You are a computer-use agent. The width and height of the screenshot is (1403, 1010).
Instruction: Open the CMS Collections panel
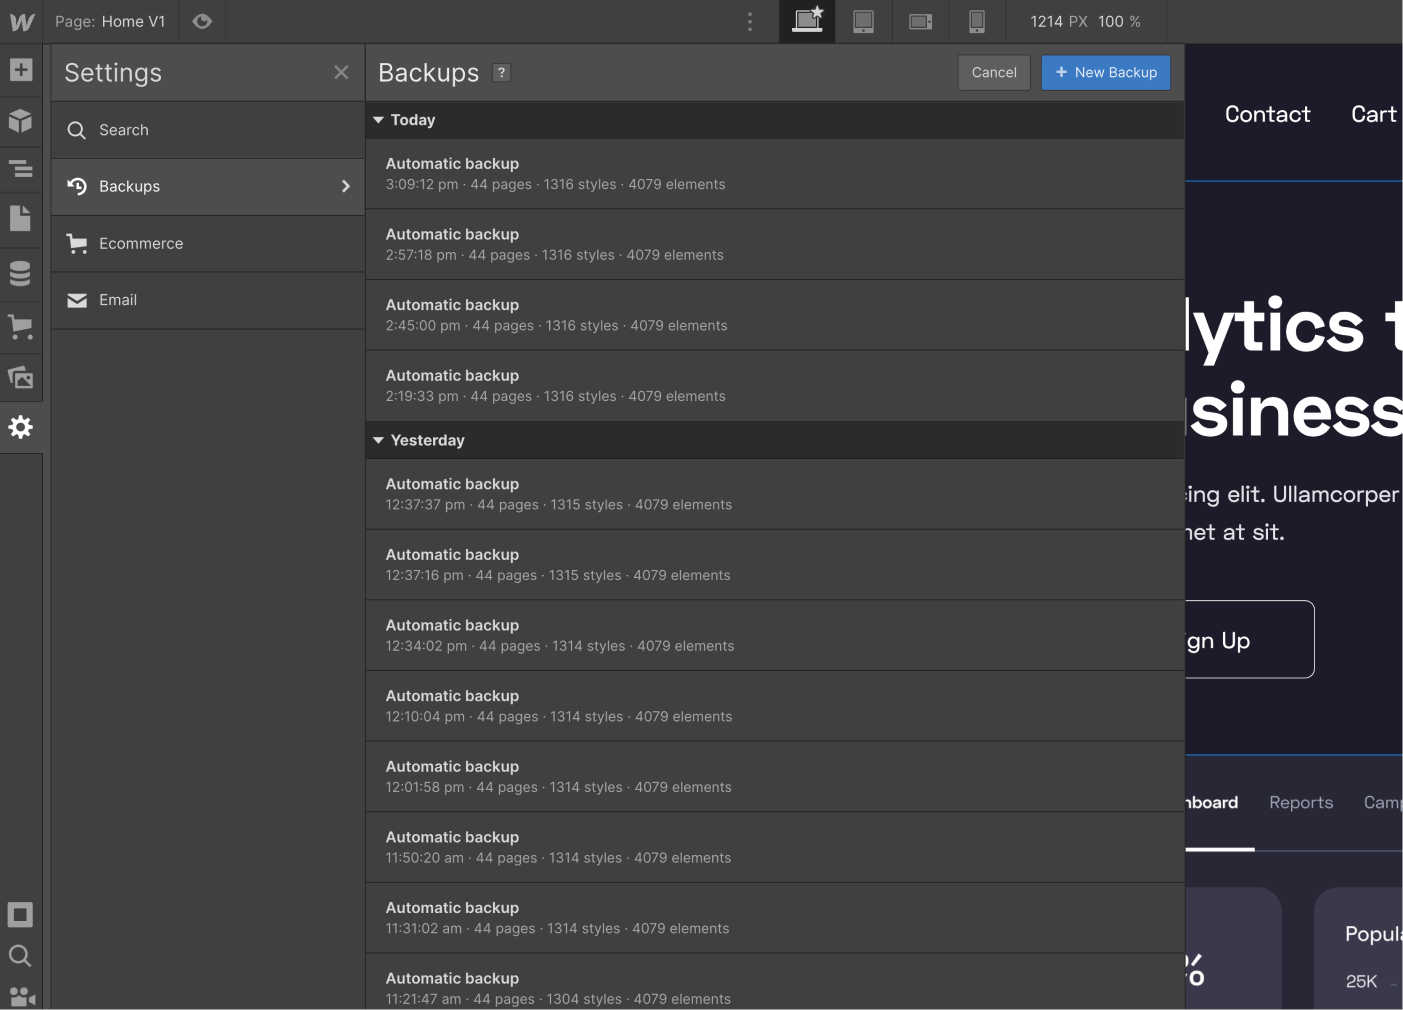coord(21,273)
